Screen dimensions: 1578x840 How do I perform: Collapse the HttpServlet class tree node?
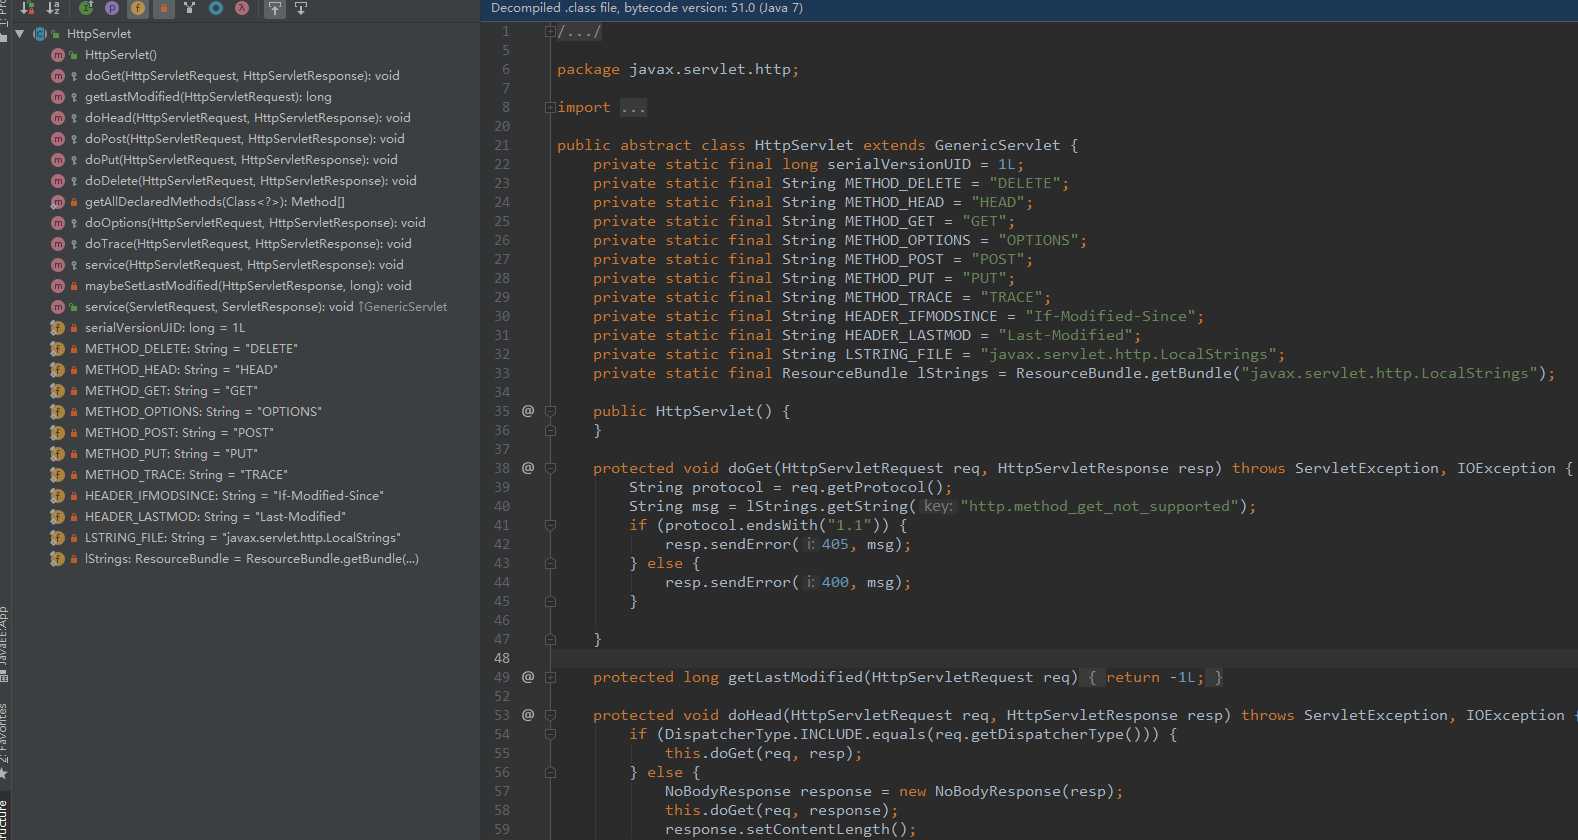[x=20, y=34]
